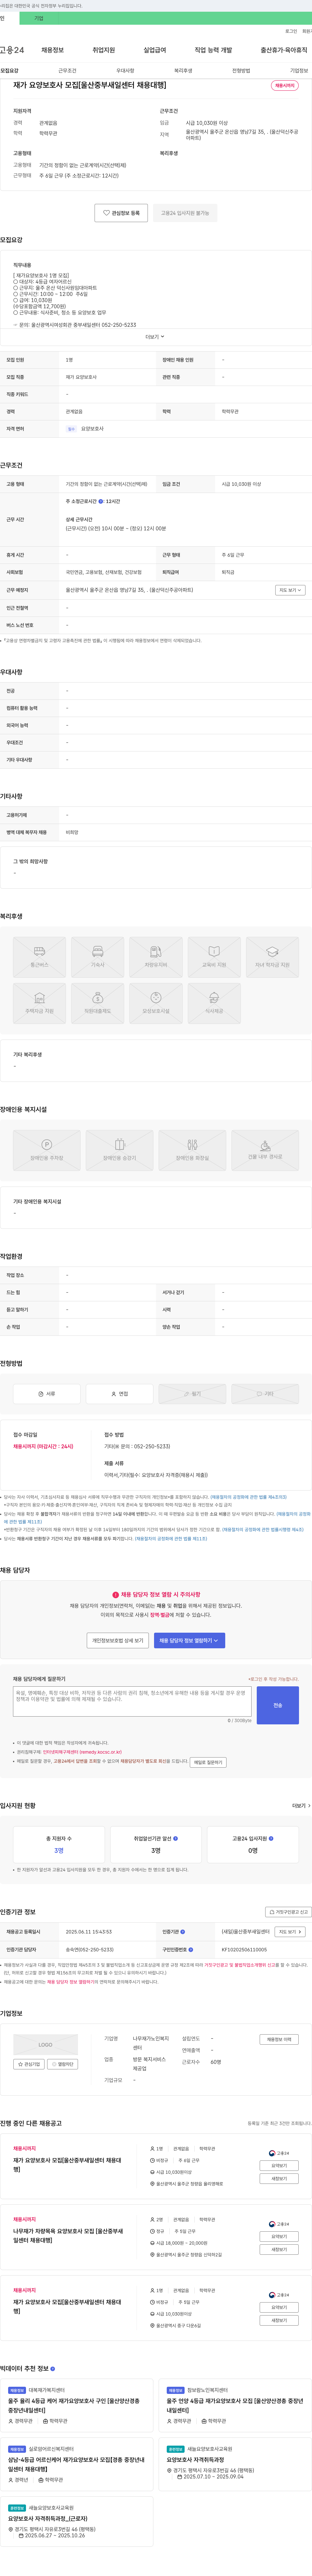Click the 차량유지비 welfare icon
Viewport: 312px width, 2576px height.
(156, 957)
